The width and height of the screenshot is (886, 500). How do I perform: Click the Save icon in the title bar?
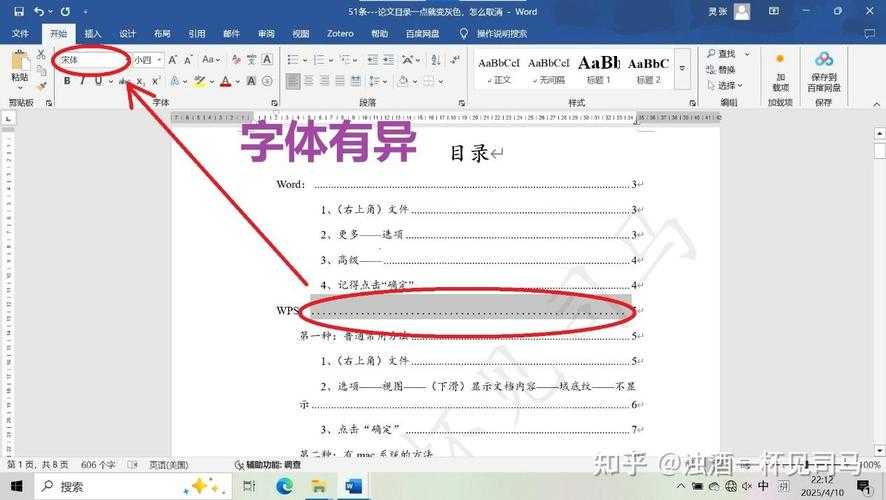click(x=19, y=11)
